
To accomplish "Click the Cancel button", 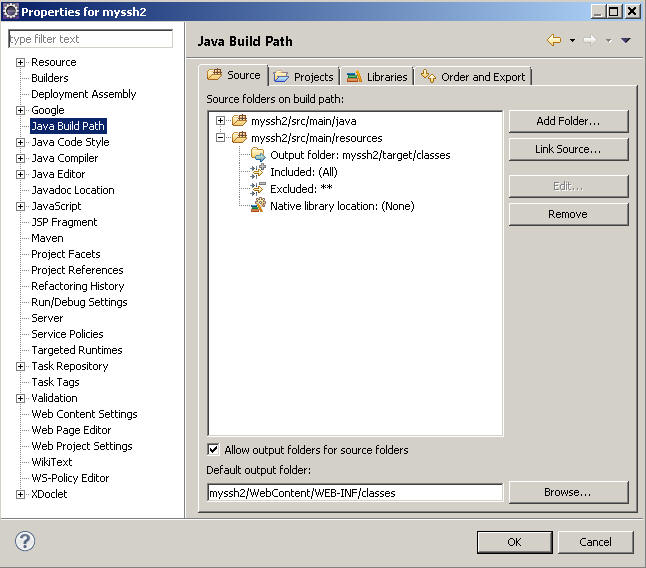I will pos(595,542).
